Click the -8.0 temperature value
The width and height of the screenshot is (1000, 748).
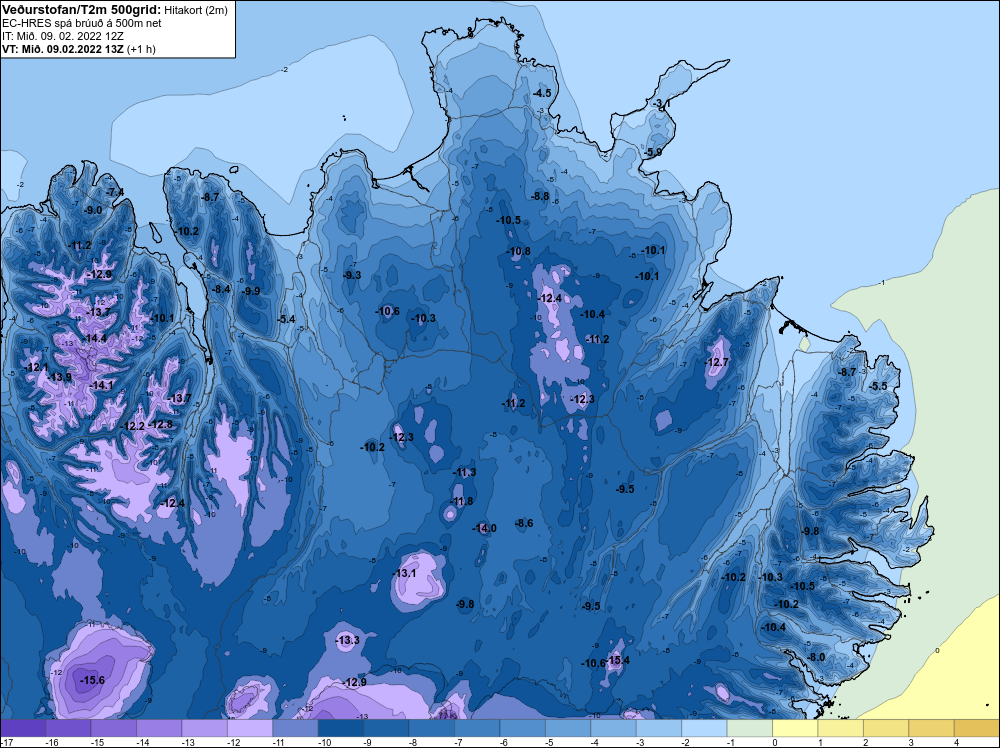[816, 657]
